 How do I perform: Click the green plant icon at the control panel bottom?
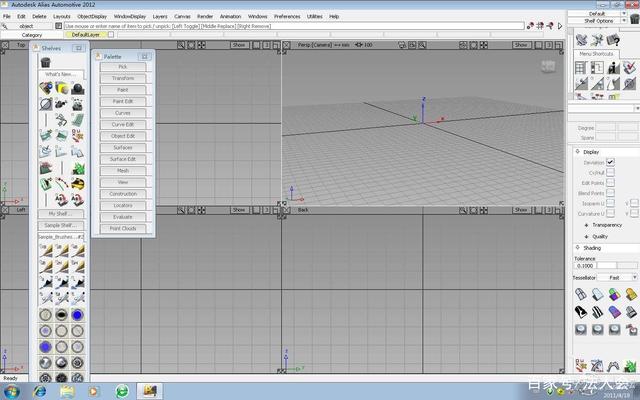click(630, 366)
